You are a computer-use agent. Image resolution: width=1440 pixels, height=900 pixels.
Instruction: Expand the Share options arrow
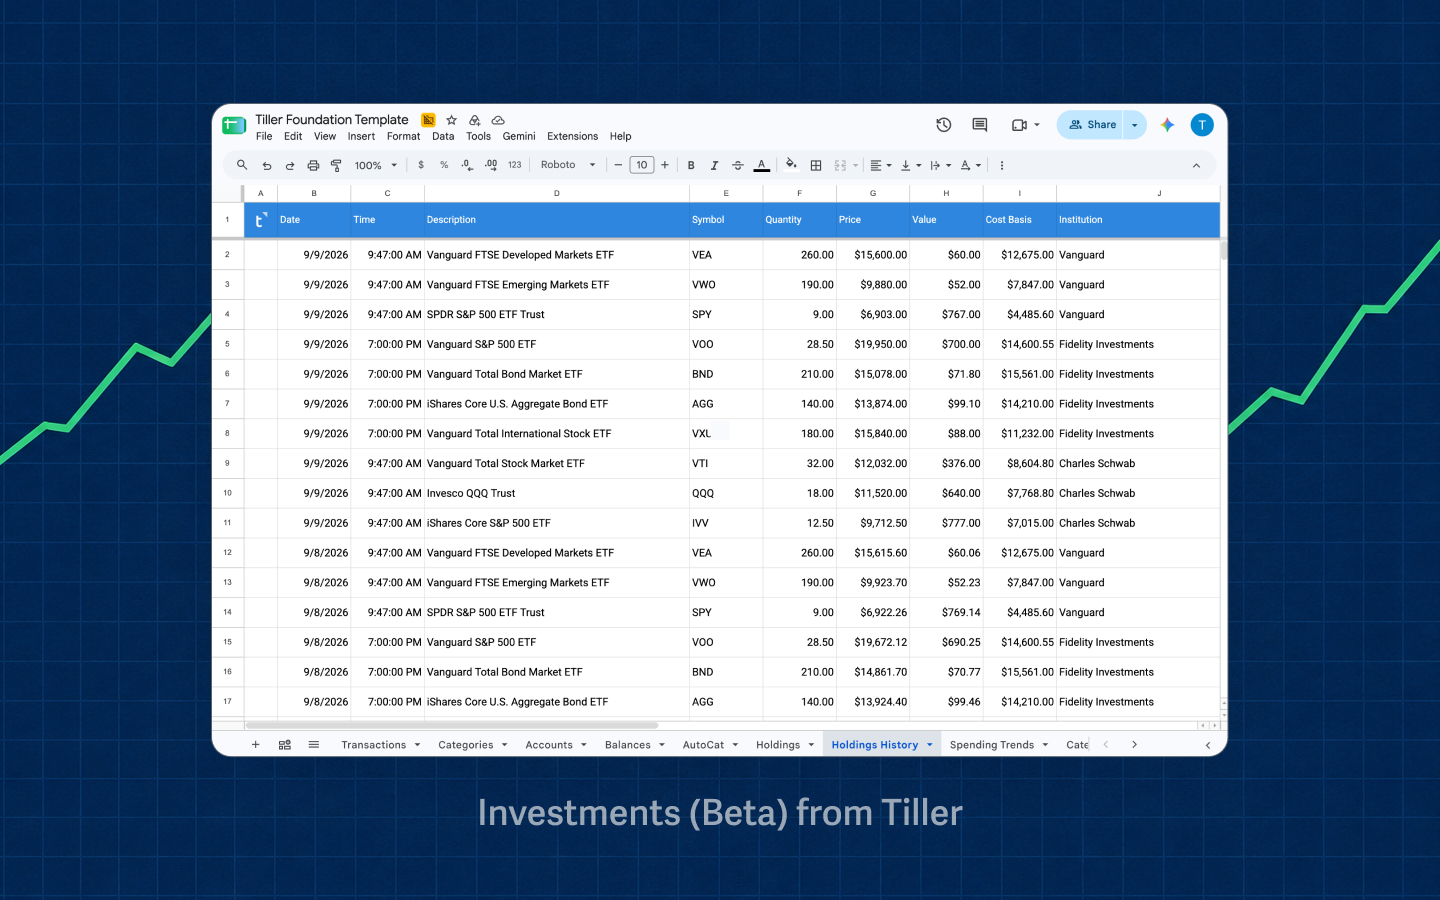pyautogui.click(x=1135, y=125)
